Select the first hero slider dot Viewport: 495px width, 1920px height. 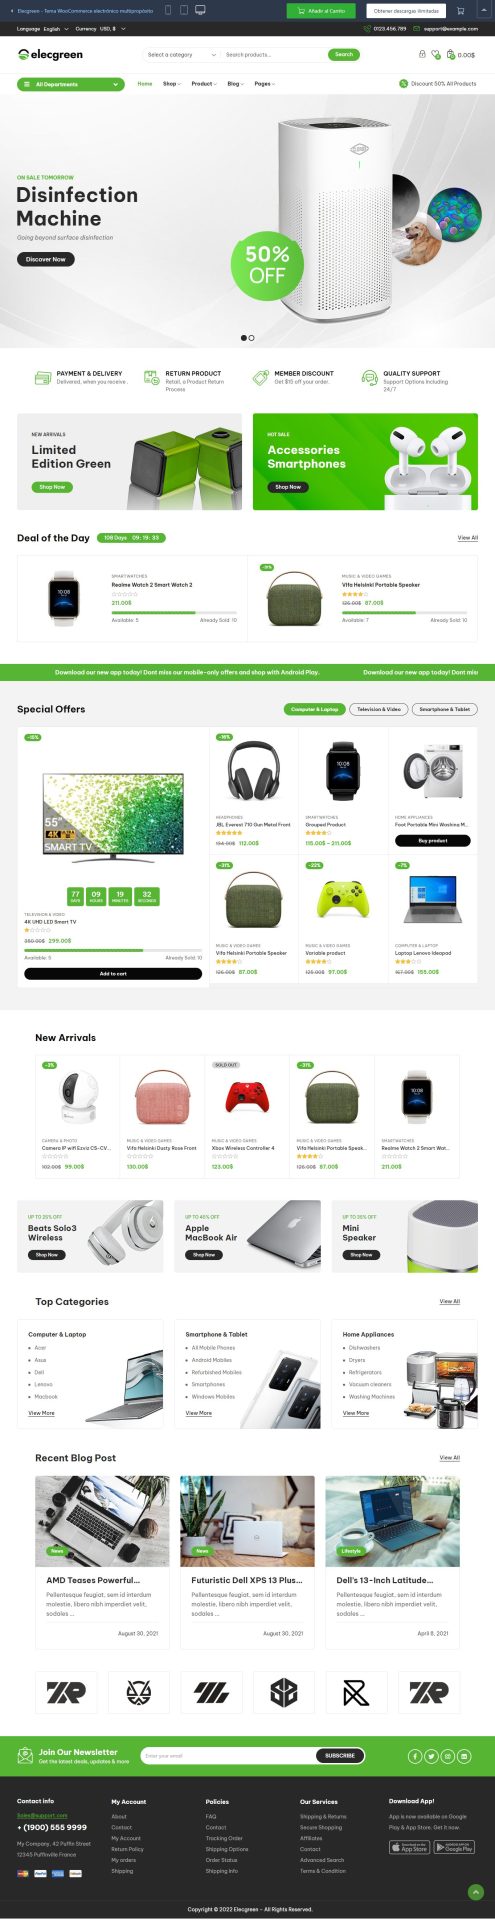(243, 338)
